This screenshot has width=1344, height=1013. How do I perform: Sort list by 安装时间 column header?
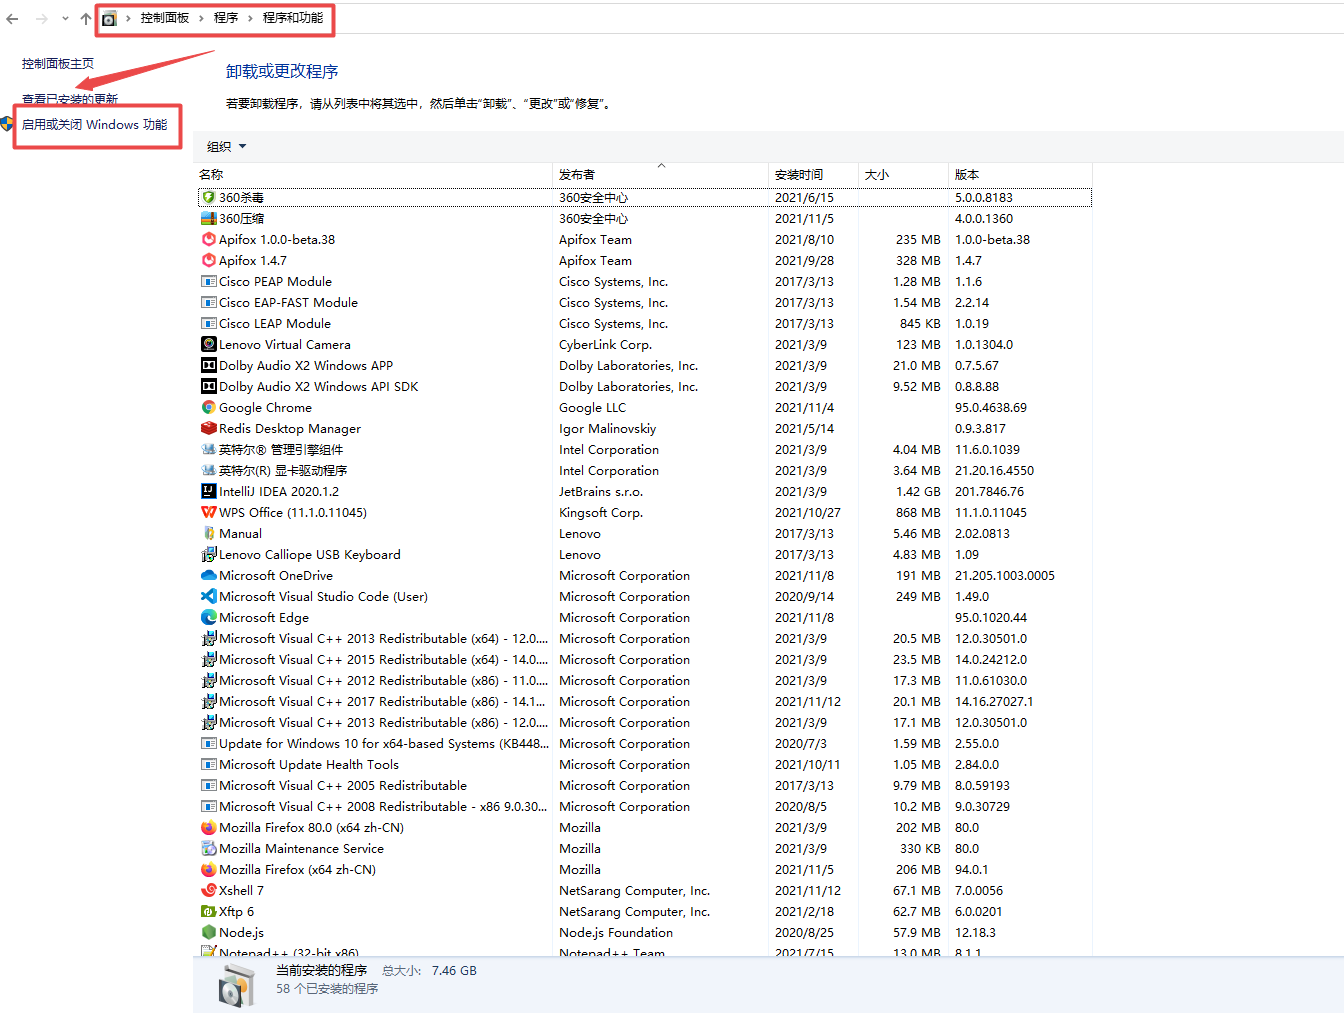(813, 174)
